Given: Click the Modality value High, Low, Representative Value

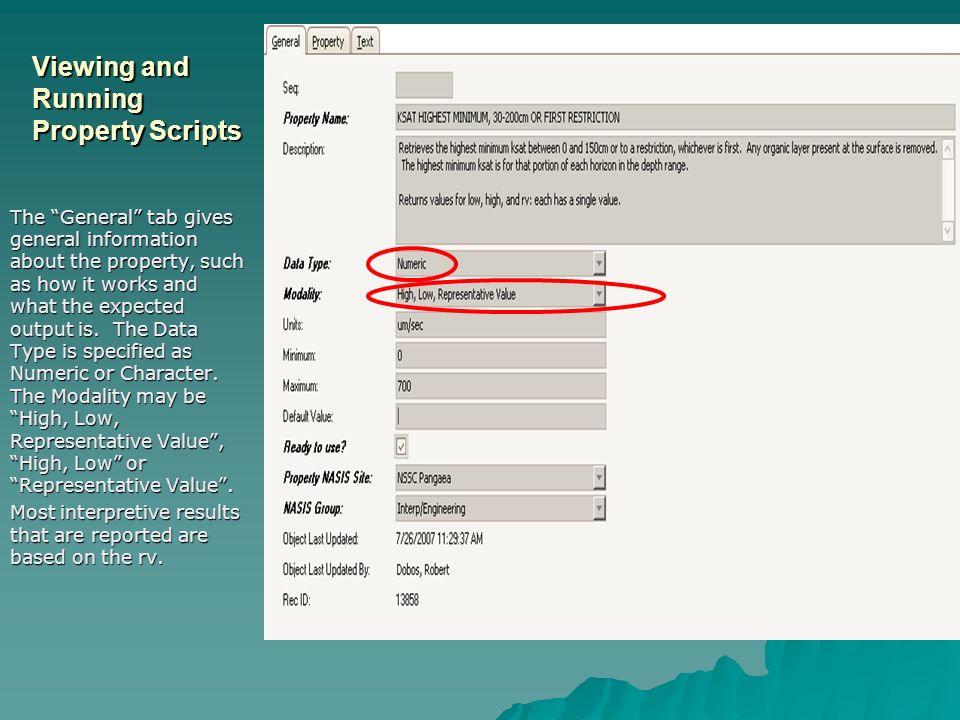Looking at the screenshot, I should [x=456, y=294].
